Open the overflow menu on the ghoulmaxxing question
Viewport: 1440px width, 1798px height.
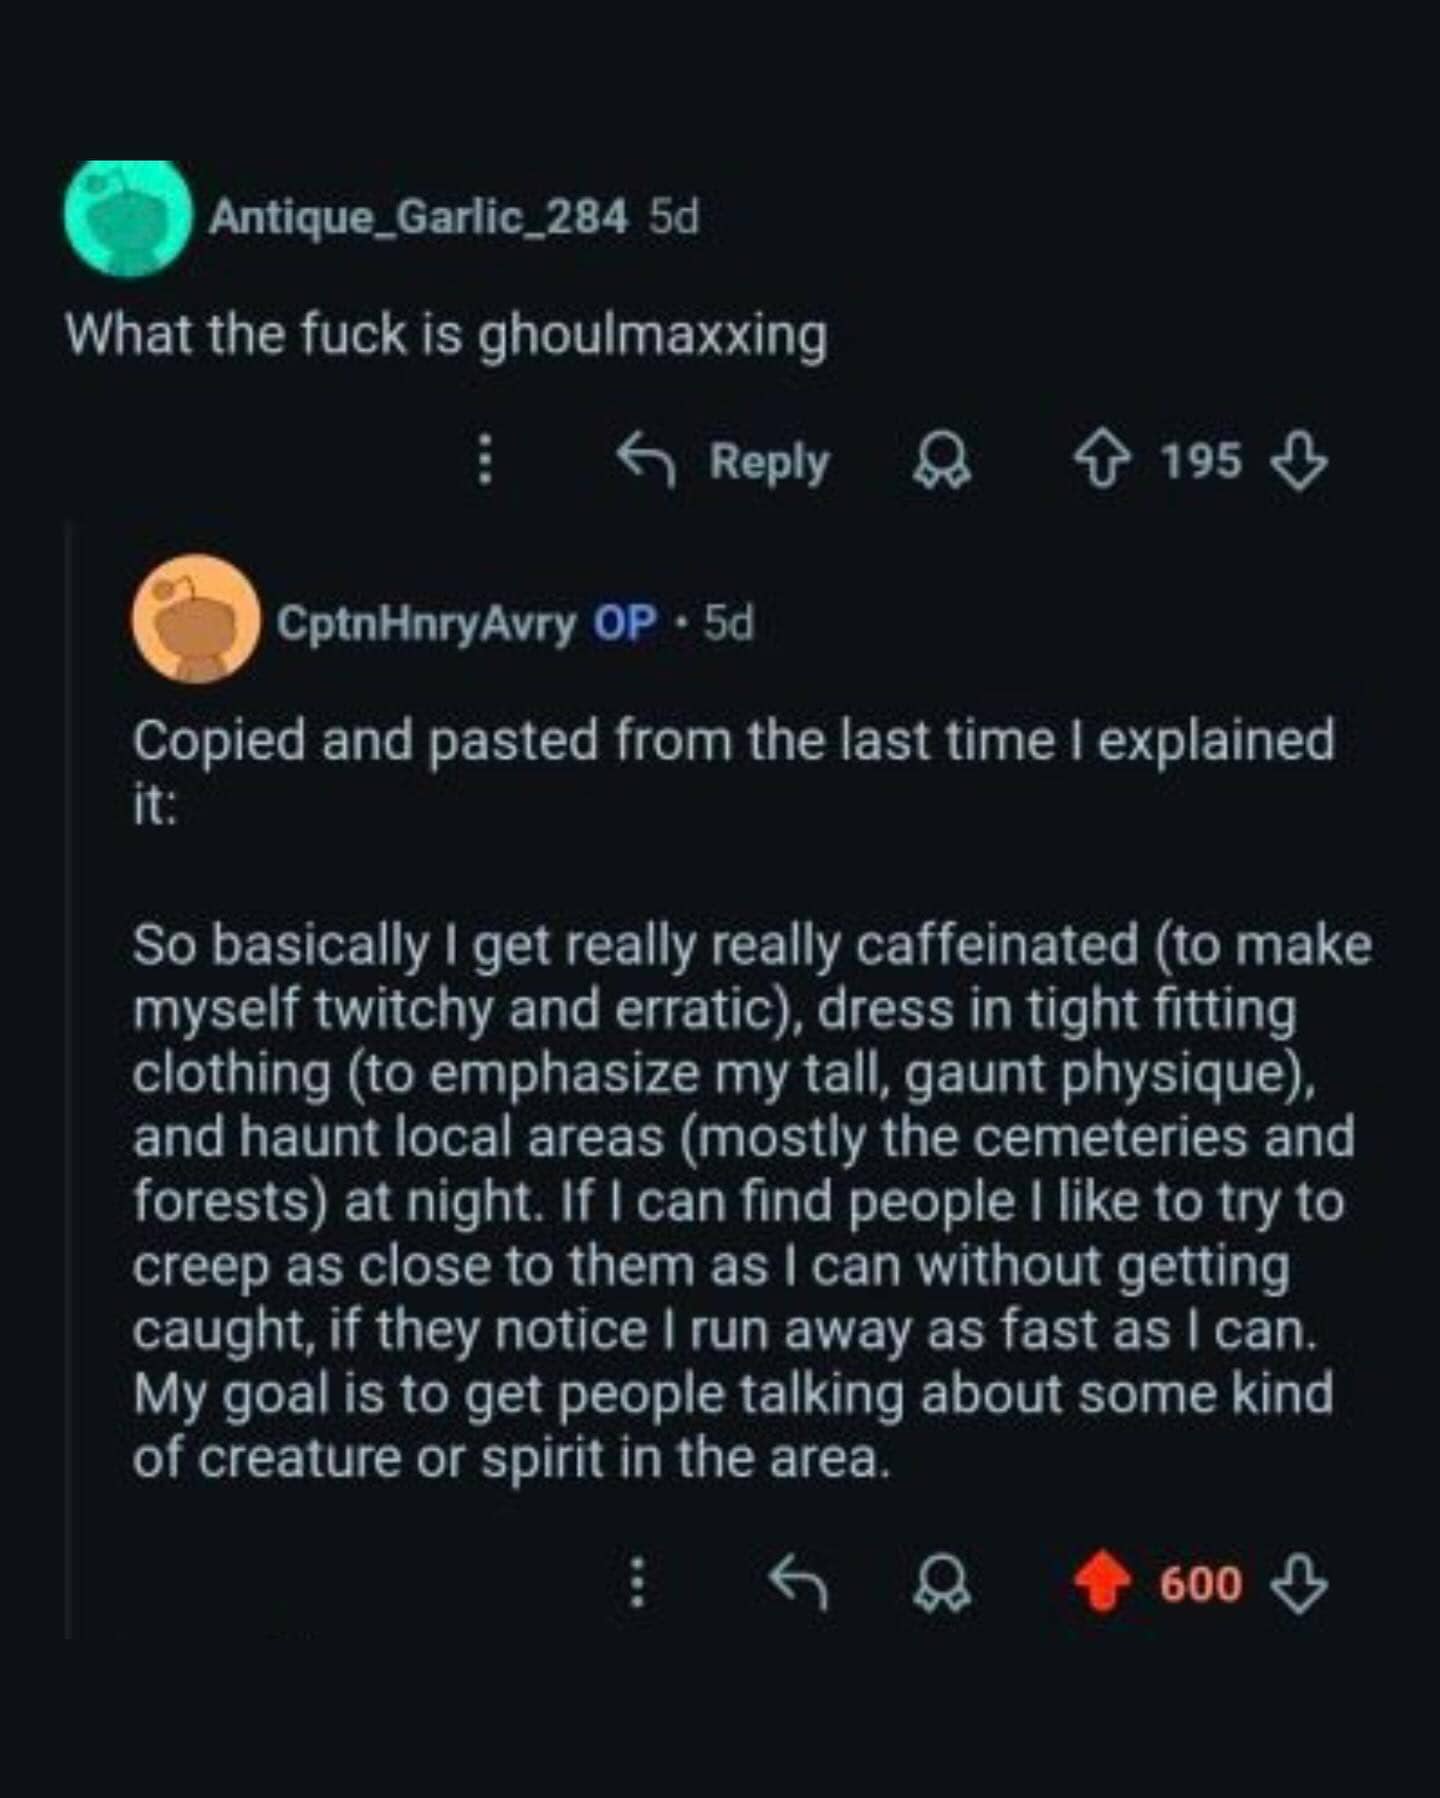tap(485, 460)
